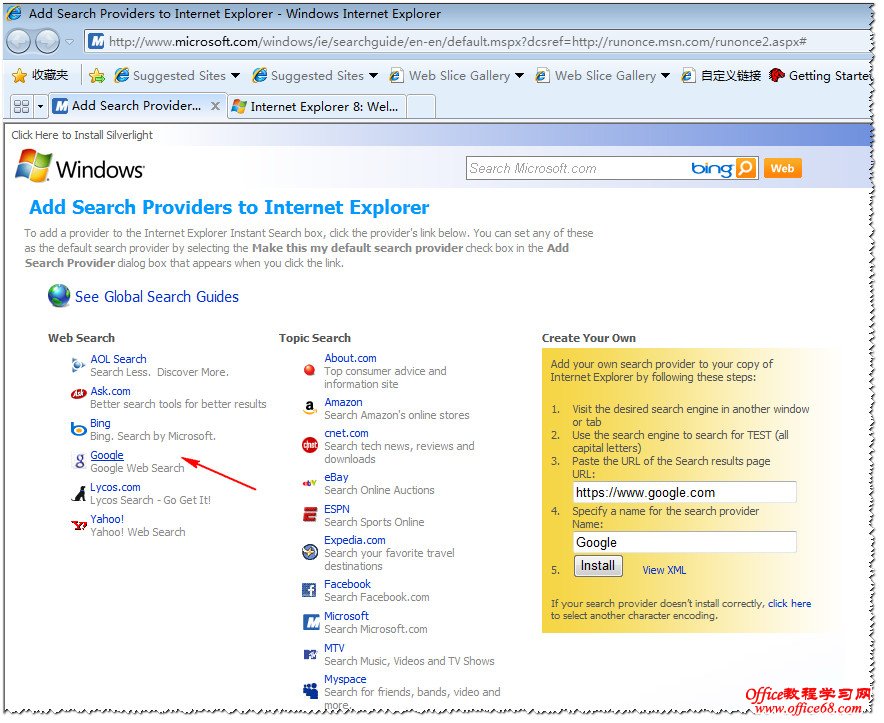Image resolution: width=884 pixels, height=723 pixels.
Task: Click the eBay logo icon
Action: pyautogui.click(x=310, y=483)
